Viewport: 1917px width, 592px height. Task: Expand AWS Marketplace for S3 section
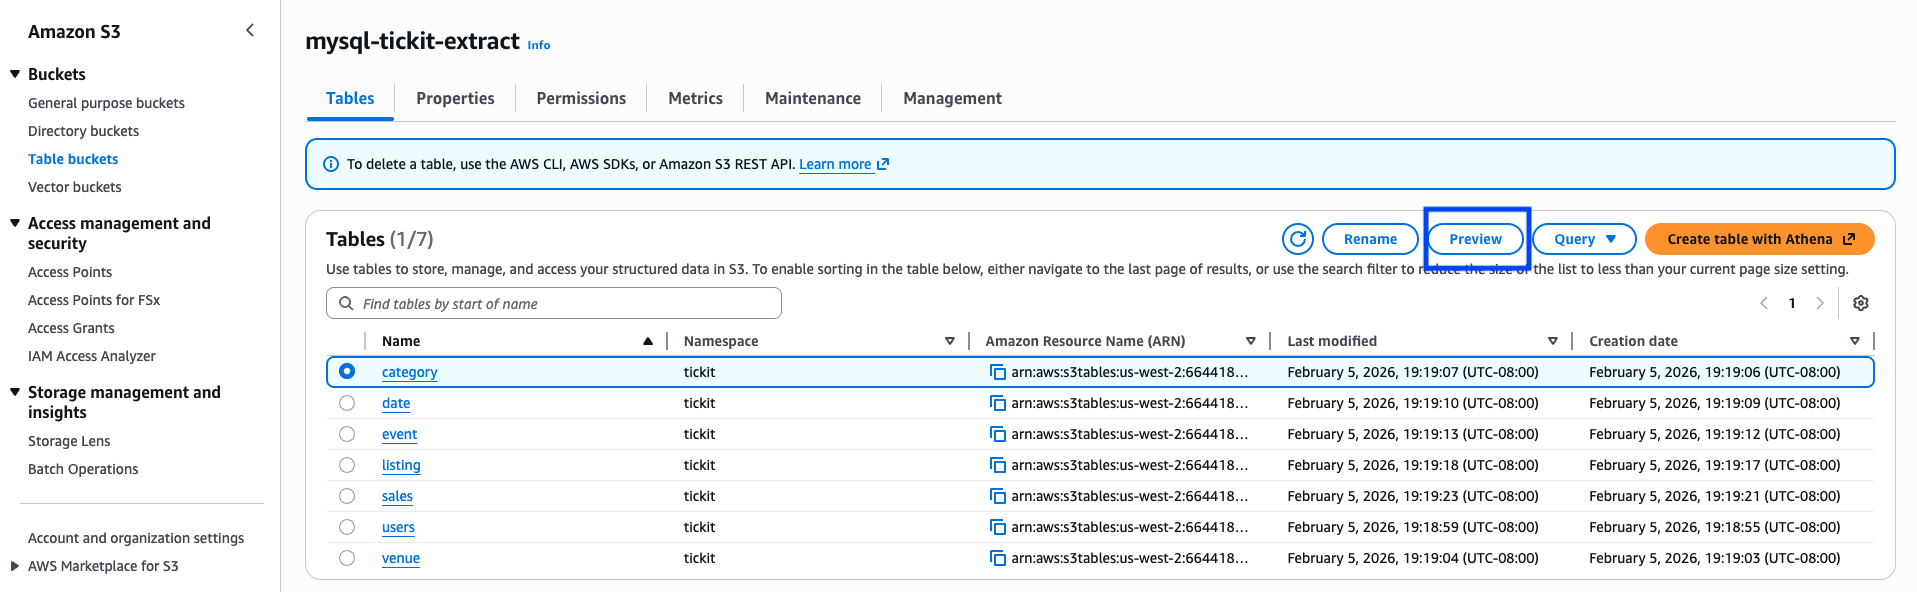(x=15, y=566)
